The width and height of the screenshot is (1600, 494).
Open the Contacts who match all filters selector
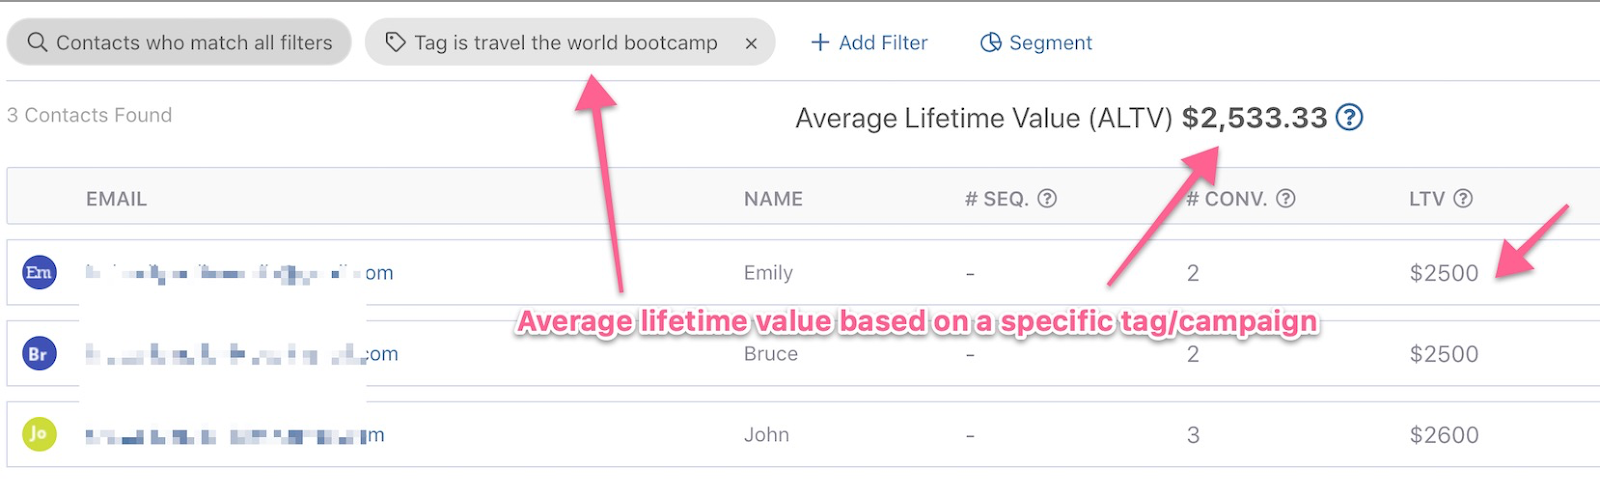point(180,43)
